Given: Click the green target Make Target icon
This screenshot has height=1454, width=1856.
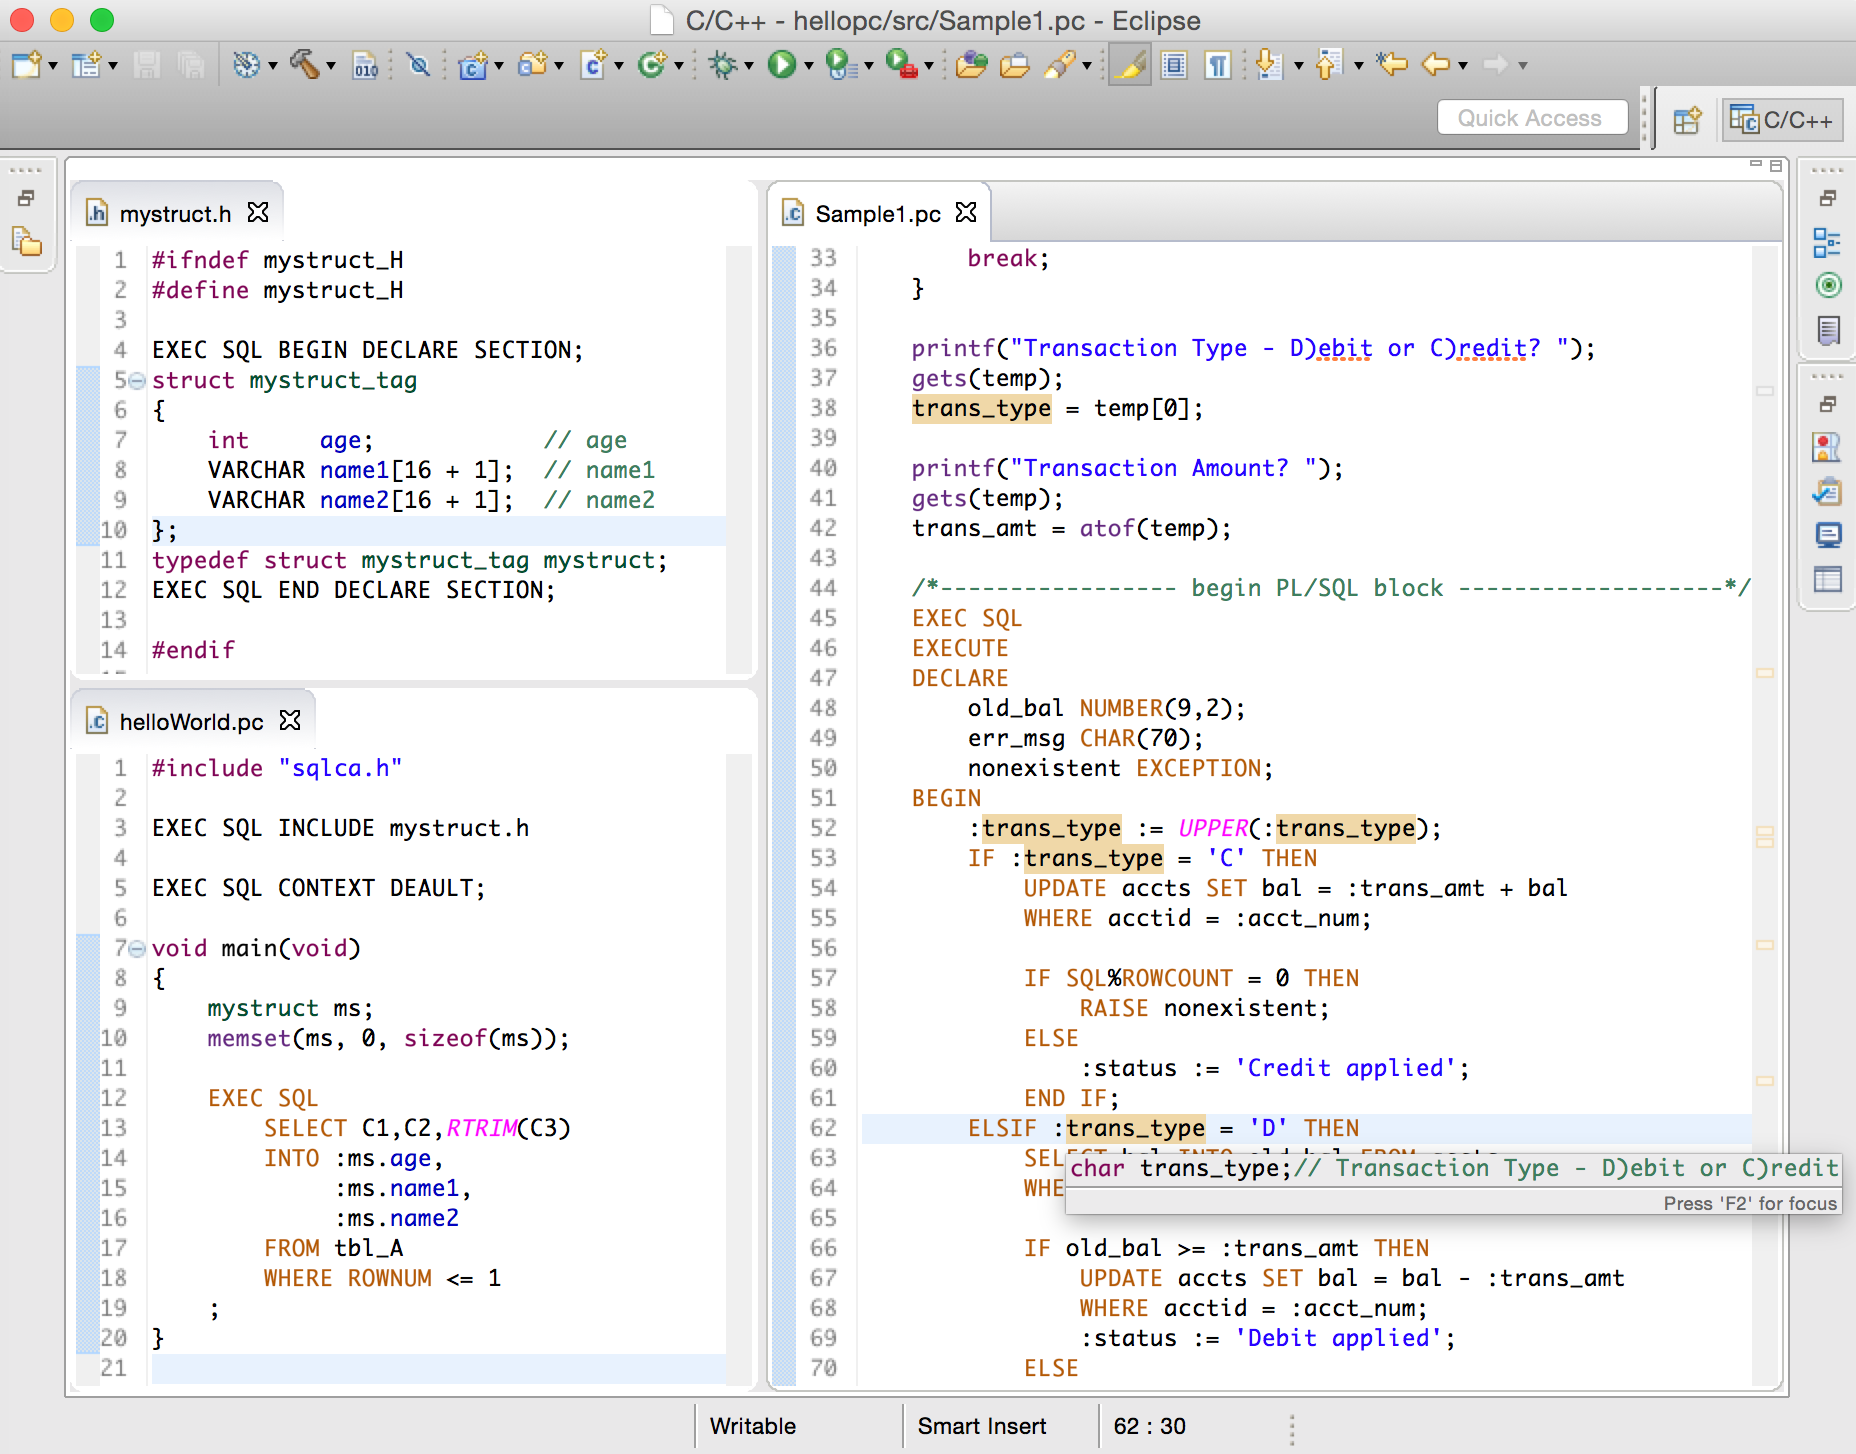Looking at the screenshot, I should (1828, 286).
